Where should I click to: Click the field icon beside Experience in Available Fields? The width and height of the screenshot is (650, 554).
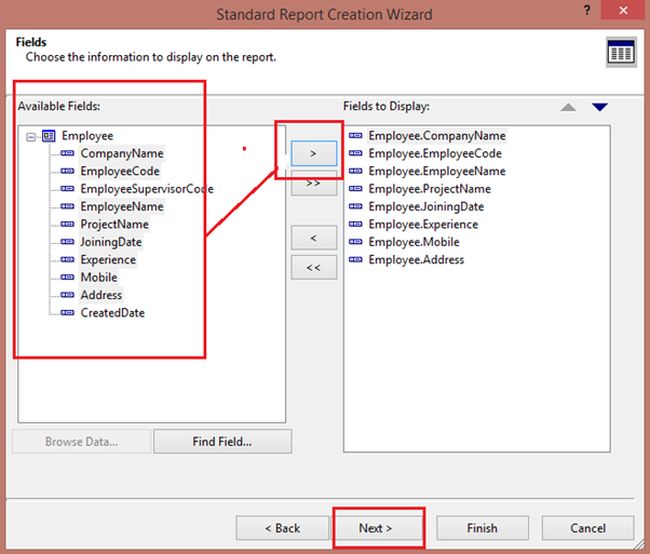[67, 260]
